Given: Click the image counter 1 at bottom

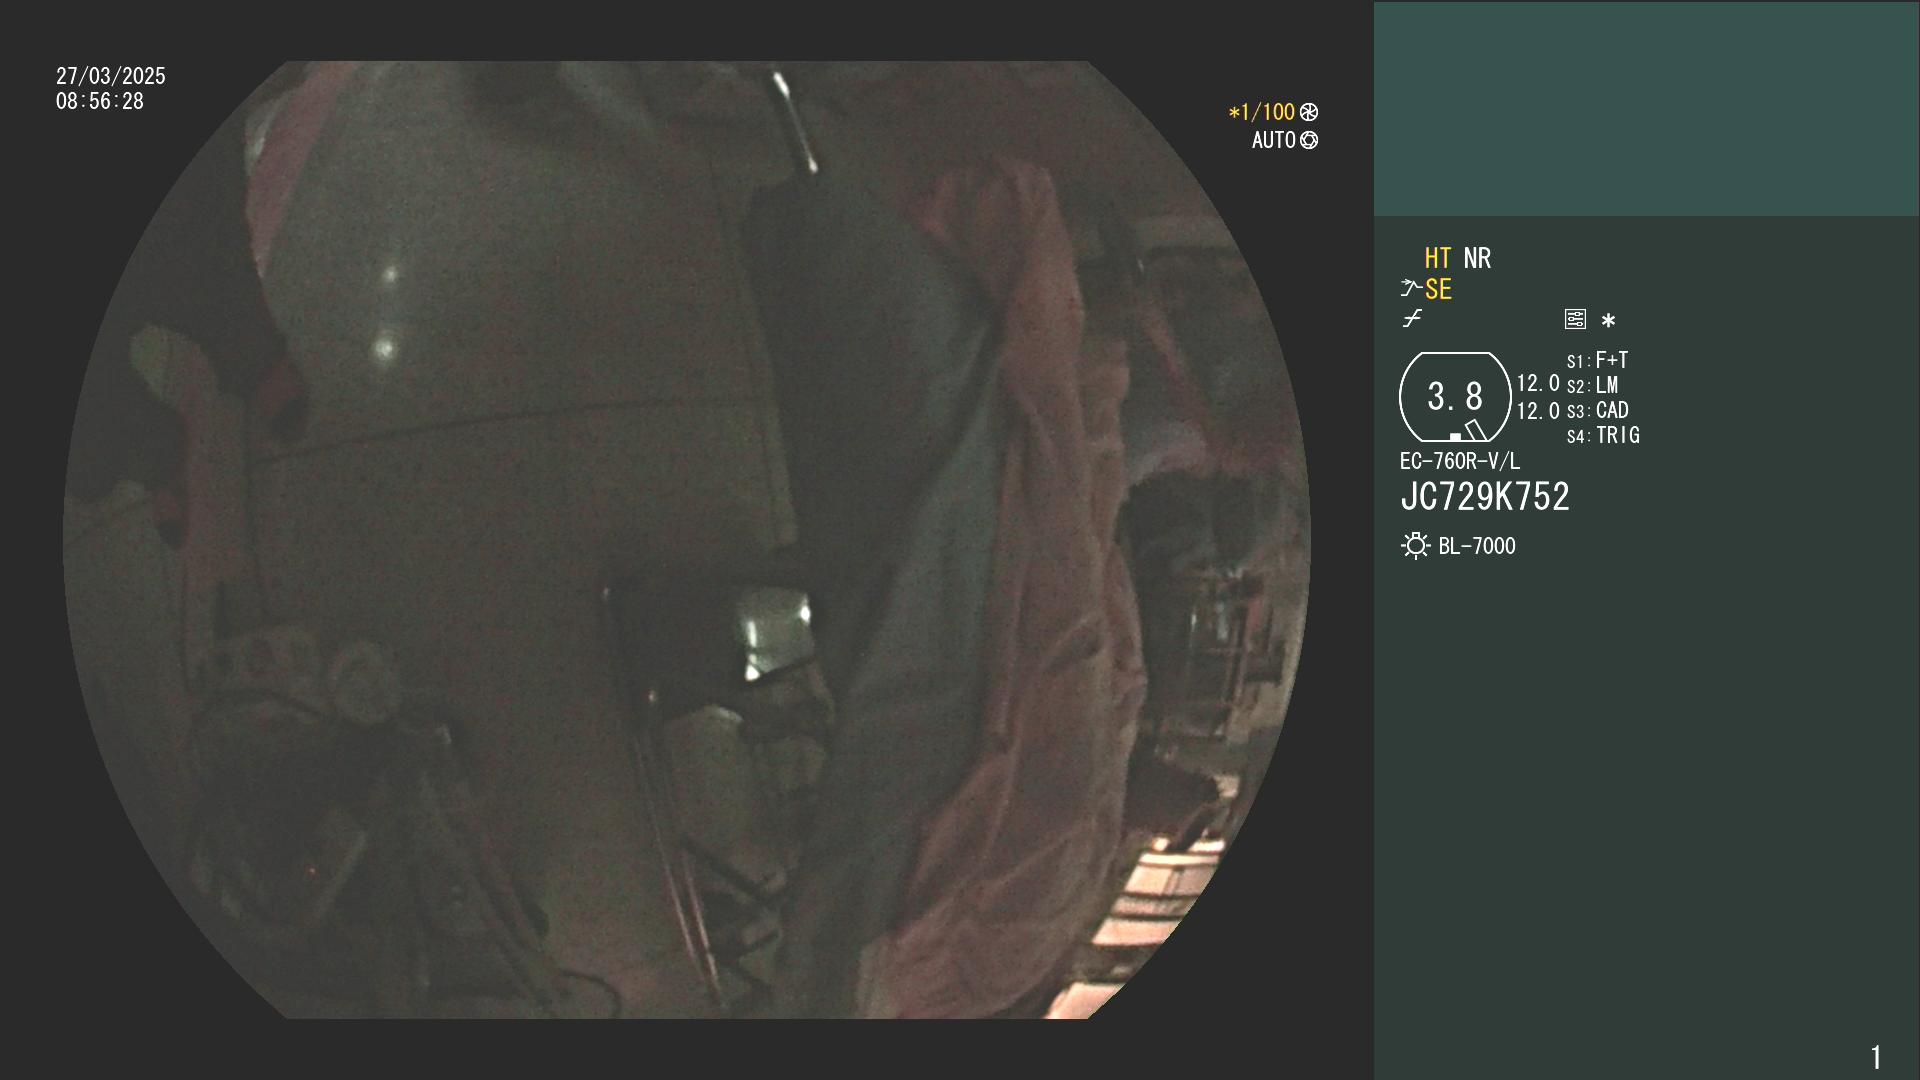Looking at the screenshot, I should point(1876,1057).
